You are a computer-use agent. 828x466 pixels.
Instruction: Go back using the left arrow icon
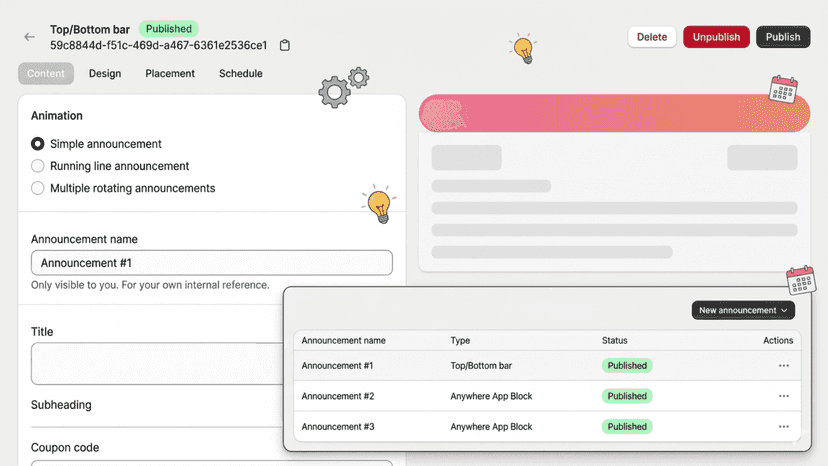[x=30, y=37]
